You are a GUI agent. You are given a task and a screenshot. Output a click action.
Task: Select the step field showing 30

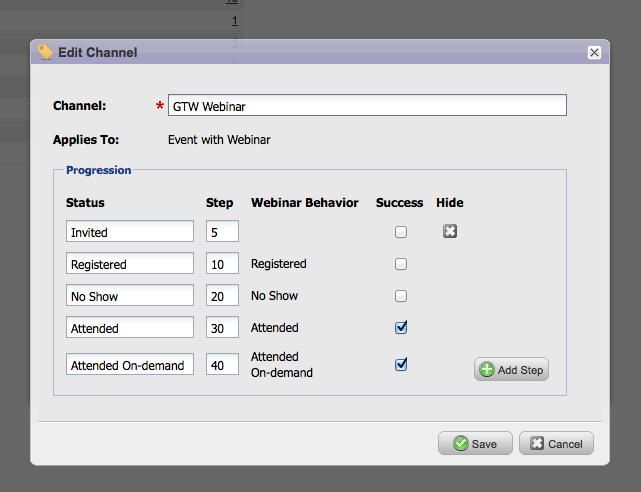tap(222, 328)
